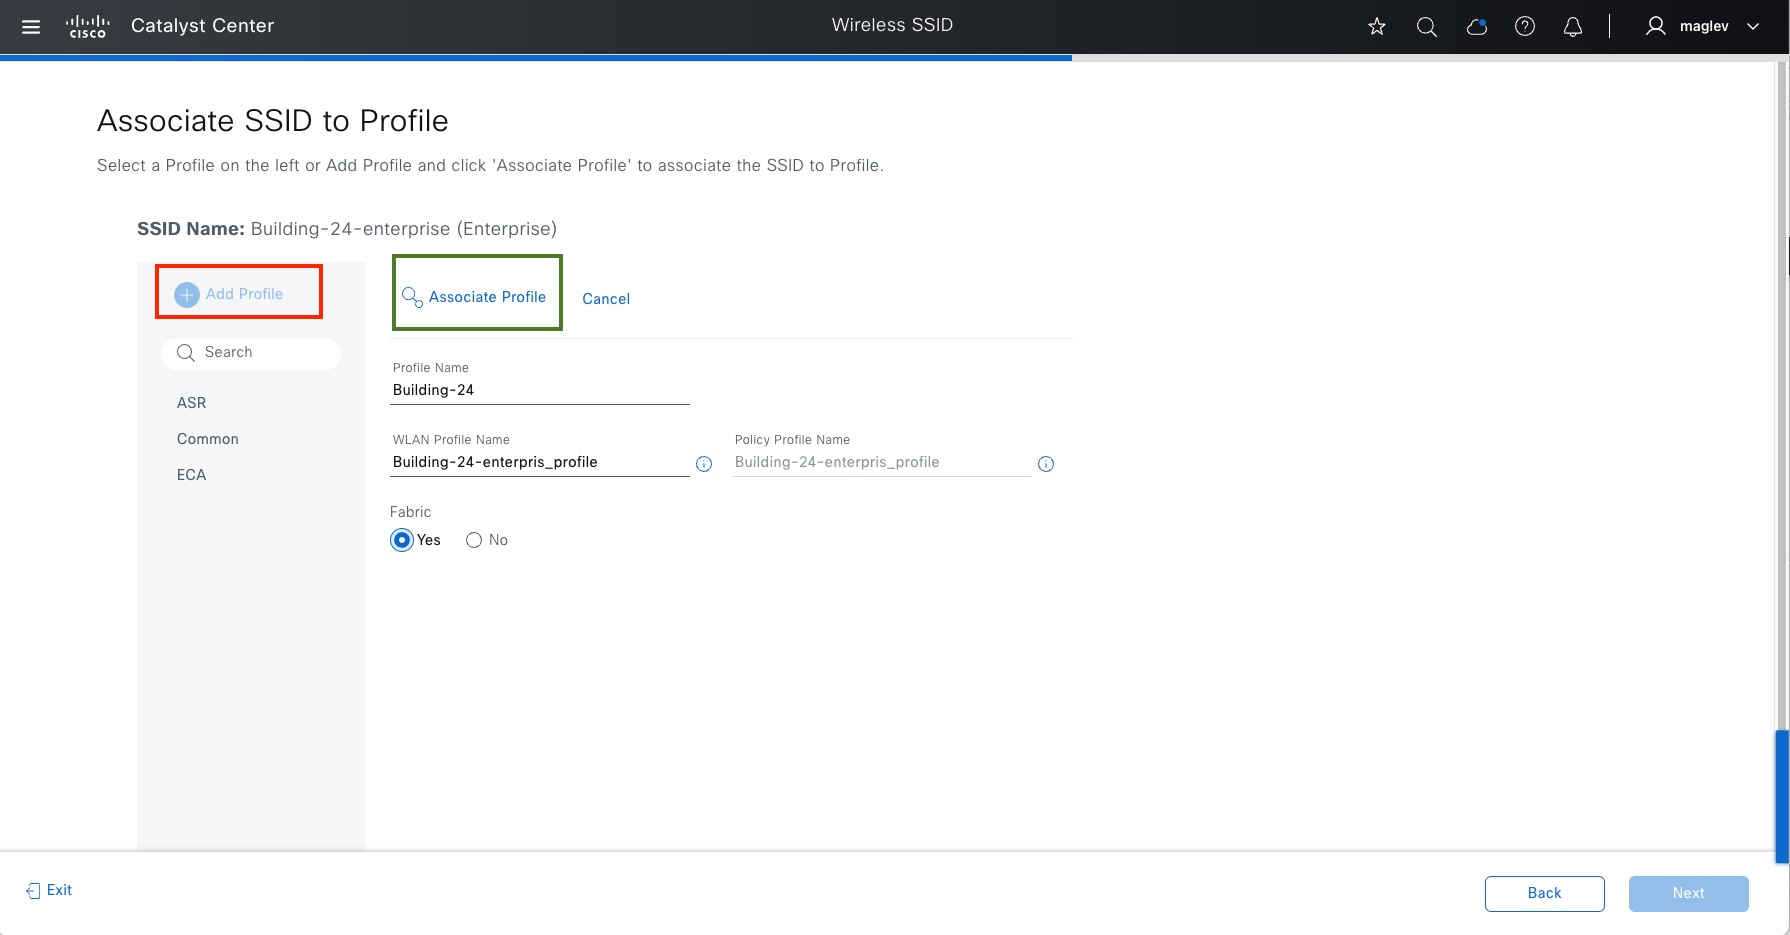This screenshot has width=1790, height=935.
Task: Open the global search icon
Action: pos(1427,27)
